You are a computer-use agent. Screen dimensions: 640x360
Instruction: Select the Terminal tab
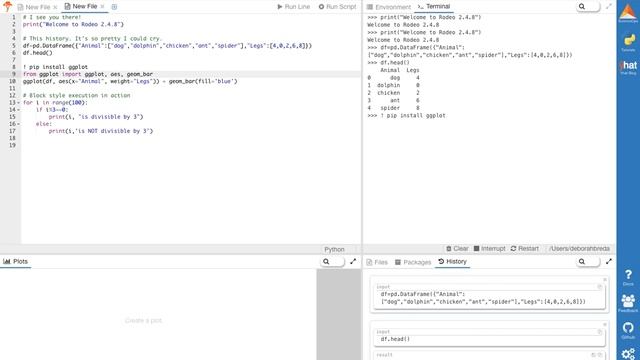coord(433,7)
